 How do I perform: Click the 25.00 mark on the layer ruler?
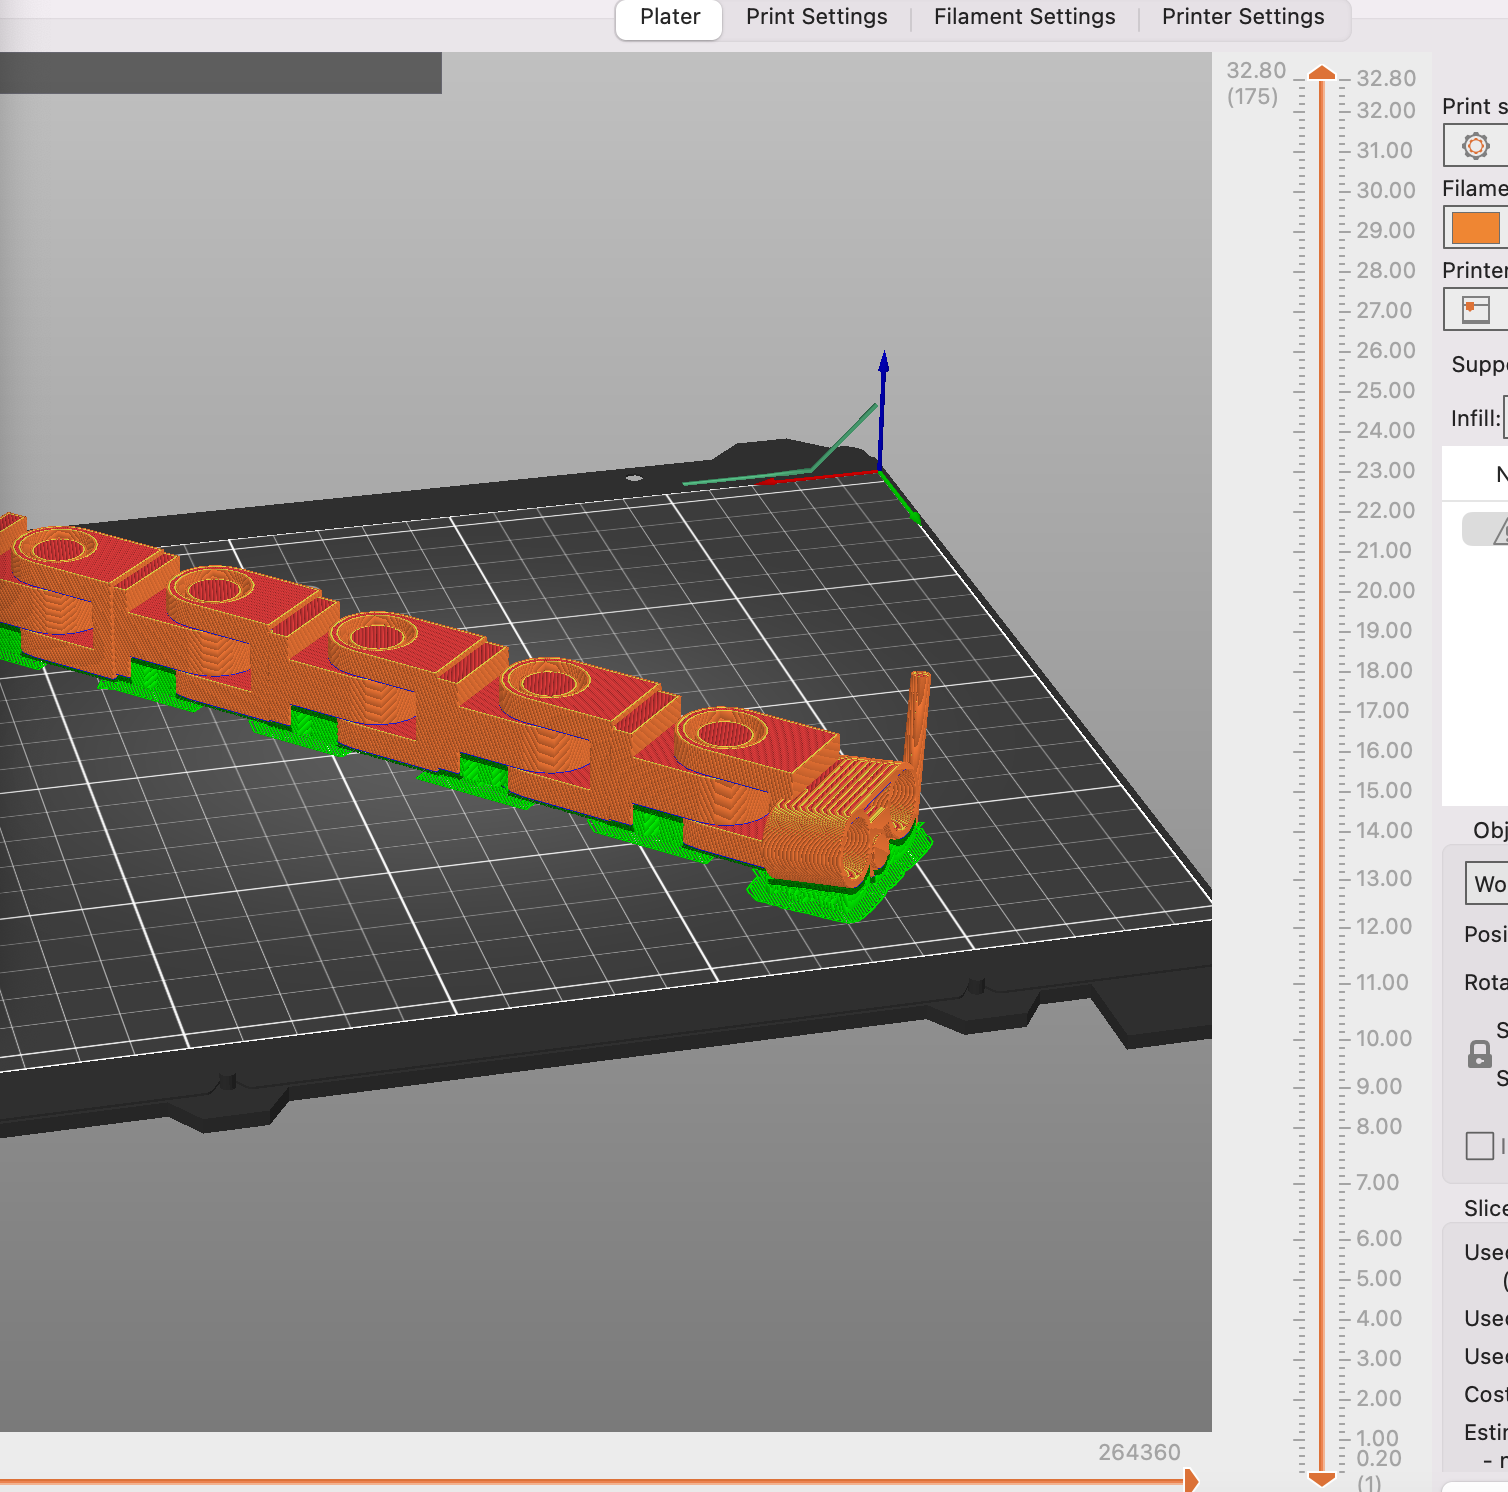point(1385,390)
